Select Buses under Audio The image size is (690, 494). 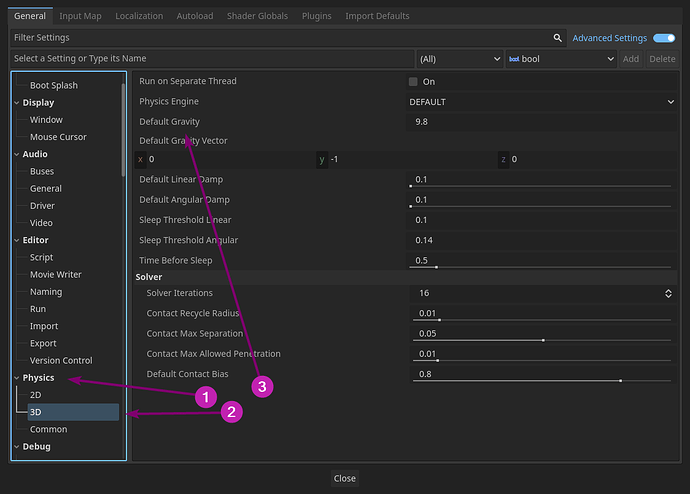point(42,171)
